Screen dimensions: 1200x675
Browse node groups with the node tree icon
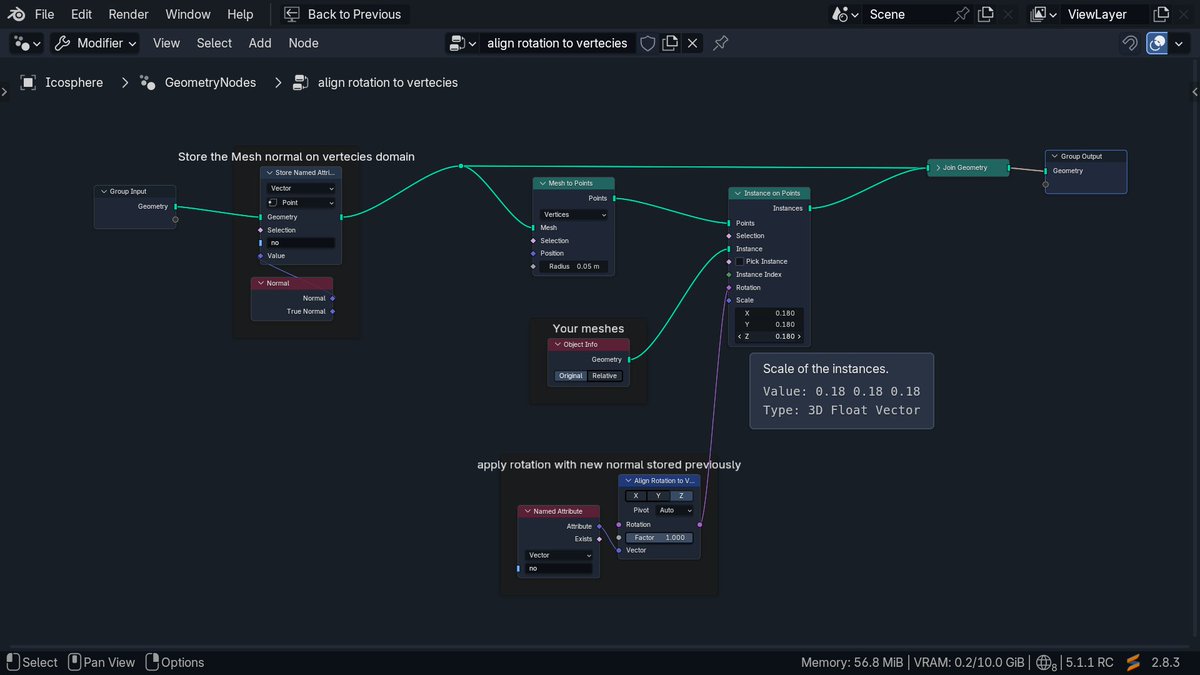pyautogui.click(x=462, y=43)
